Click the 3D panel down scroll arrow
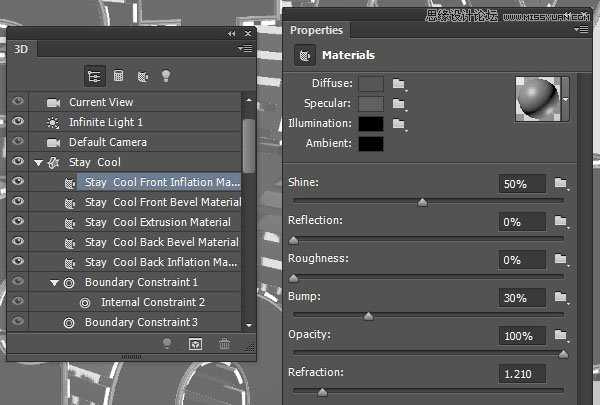The image size is (600, 405). [x=249, y=325]
